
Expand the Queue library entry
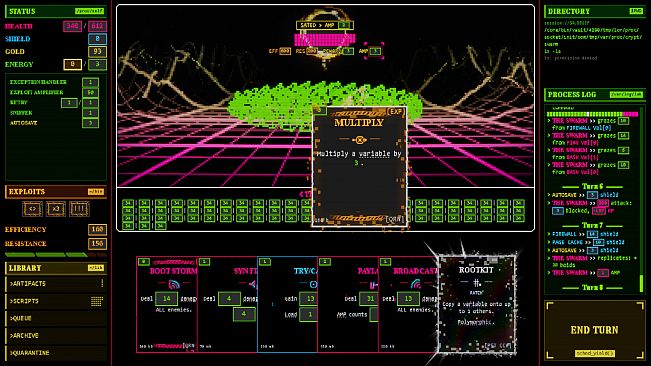point(56,318)
